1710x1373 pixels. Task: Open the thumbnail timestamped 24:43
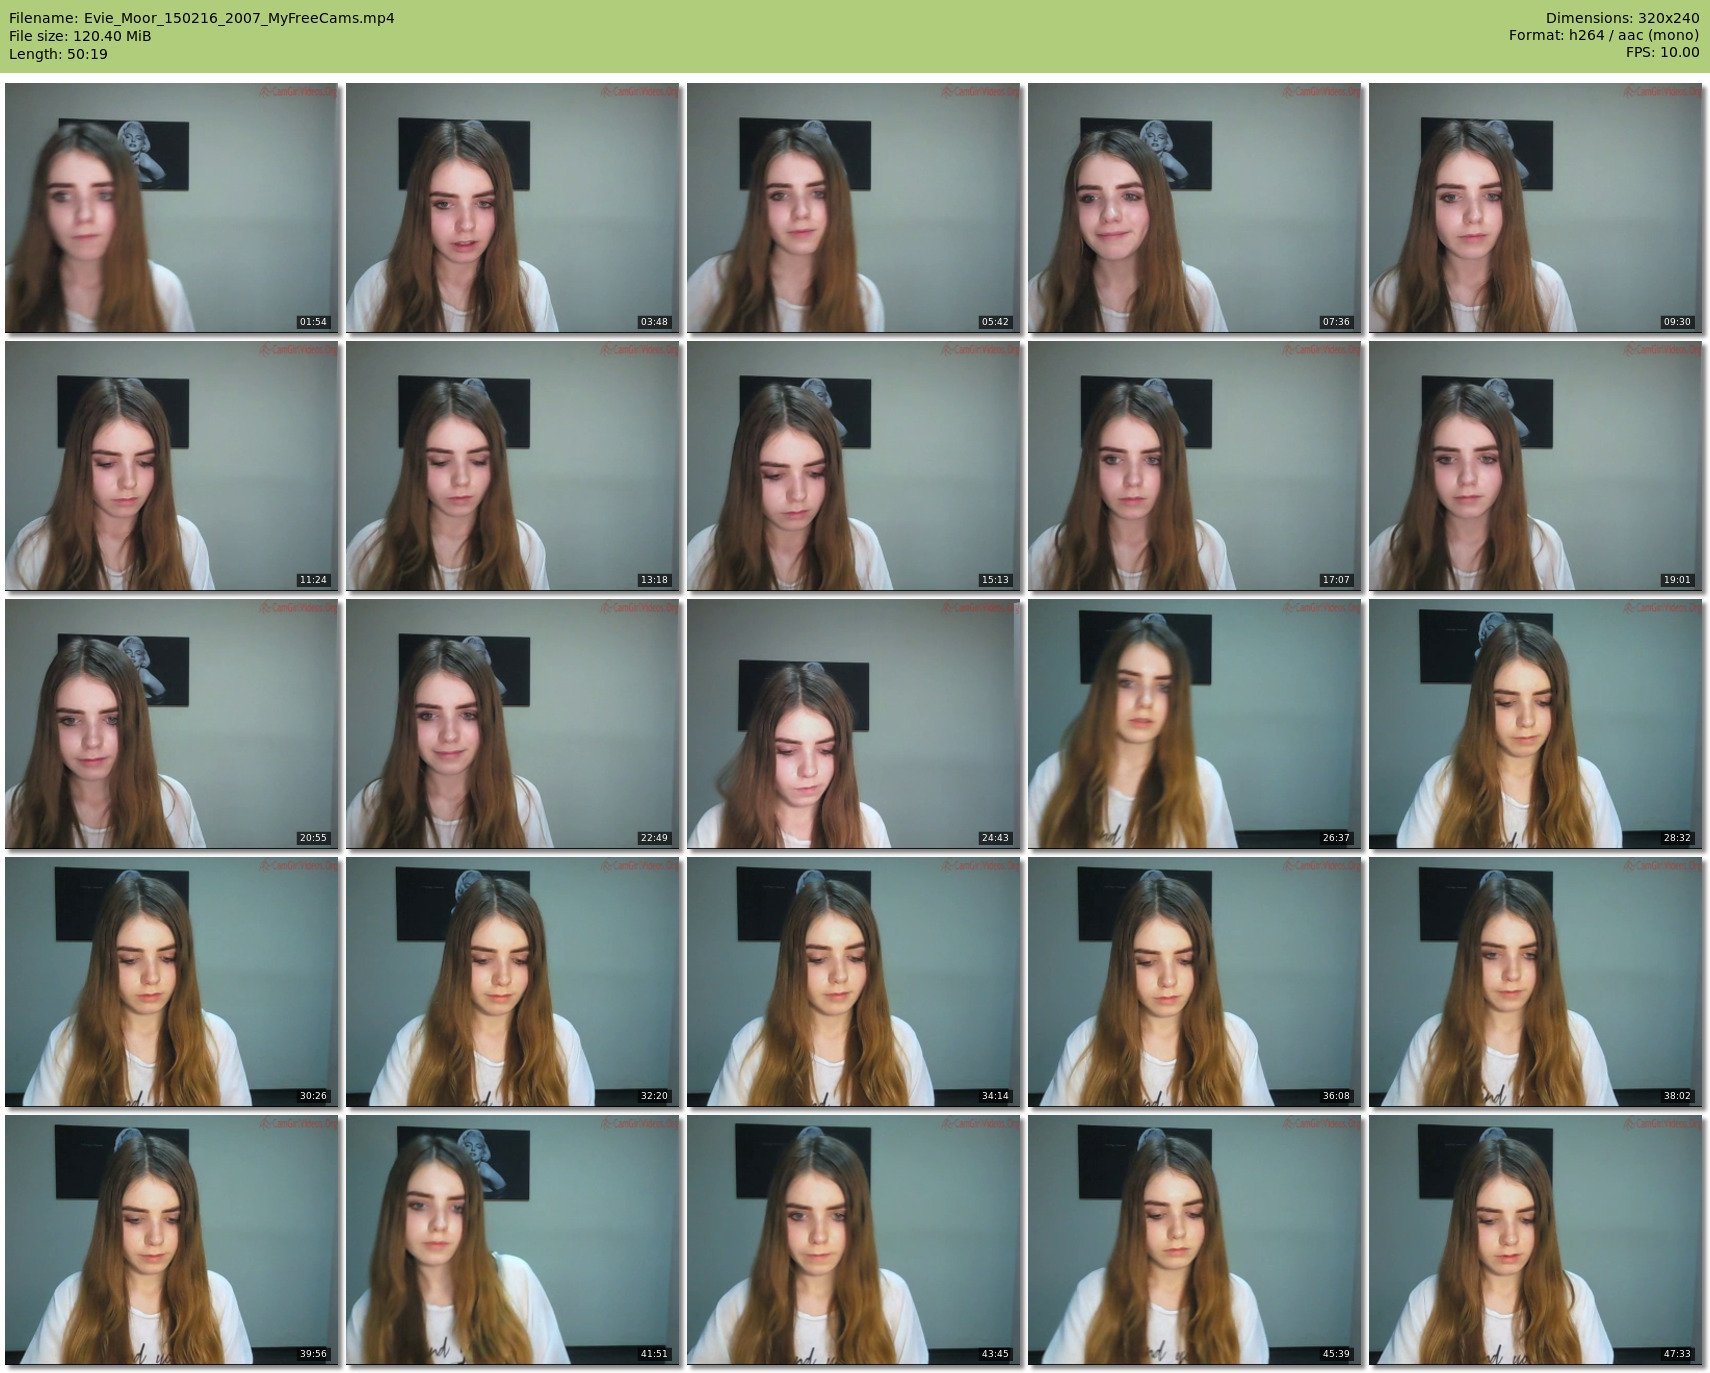click(854, 724)
